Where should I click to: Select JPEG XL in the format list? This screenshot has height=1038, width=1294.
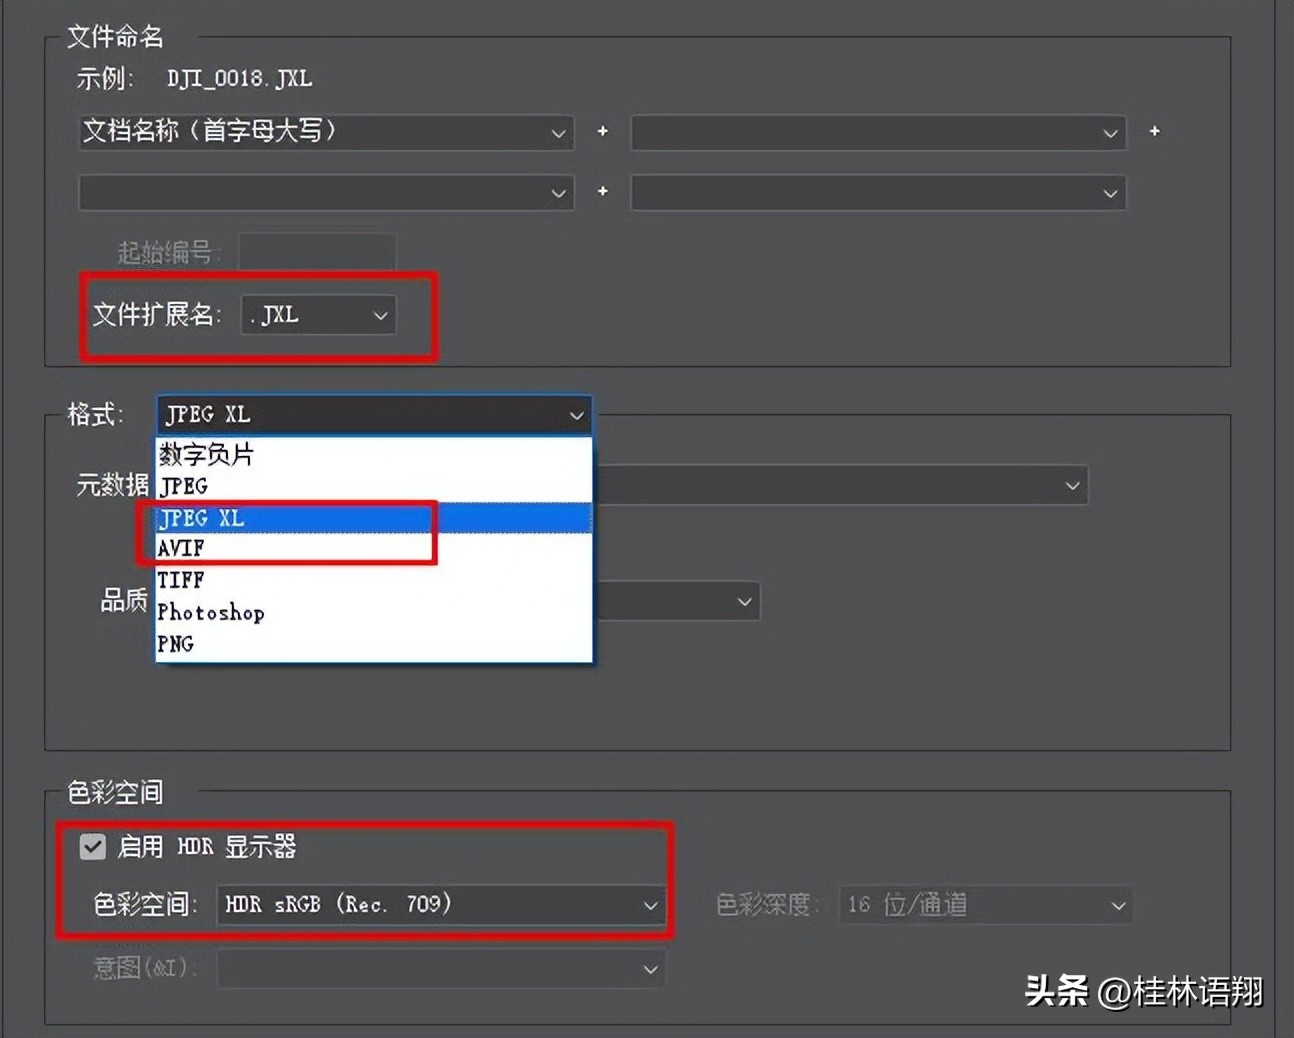tap(374, 518)
